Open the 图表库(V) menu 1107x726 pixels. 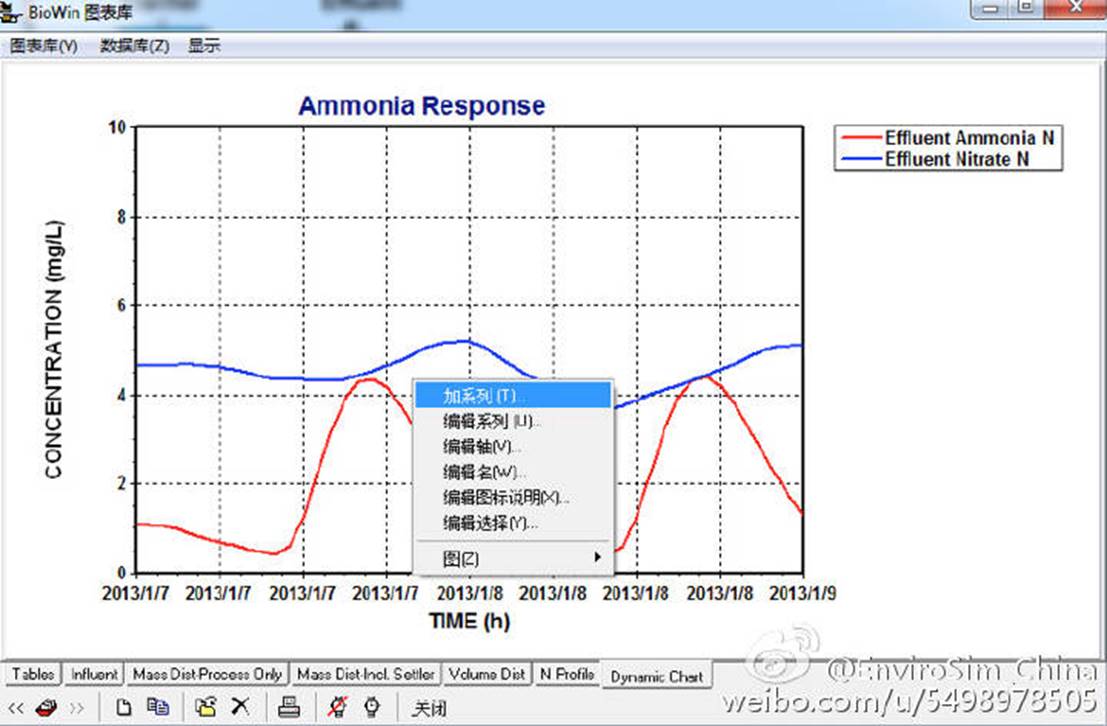(x=44, y=46)
